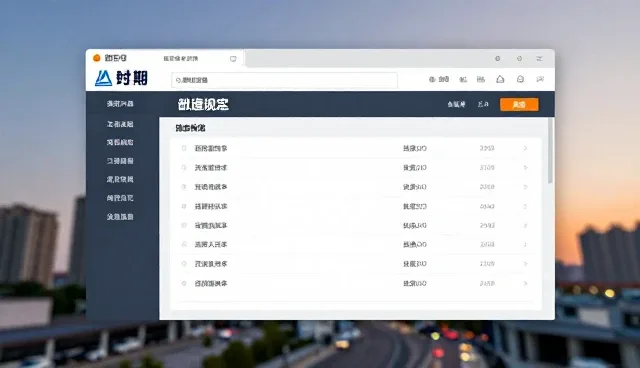Select the radio circle on the third list row
640x368 pixels.
(184, 187)
